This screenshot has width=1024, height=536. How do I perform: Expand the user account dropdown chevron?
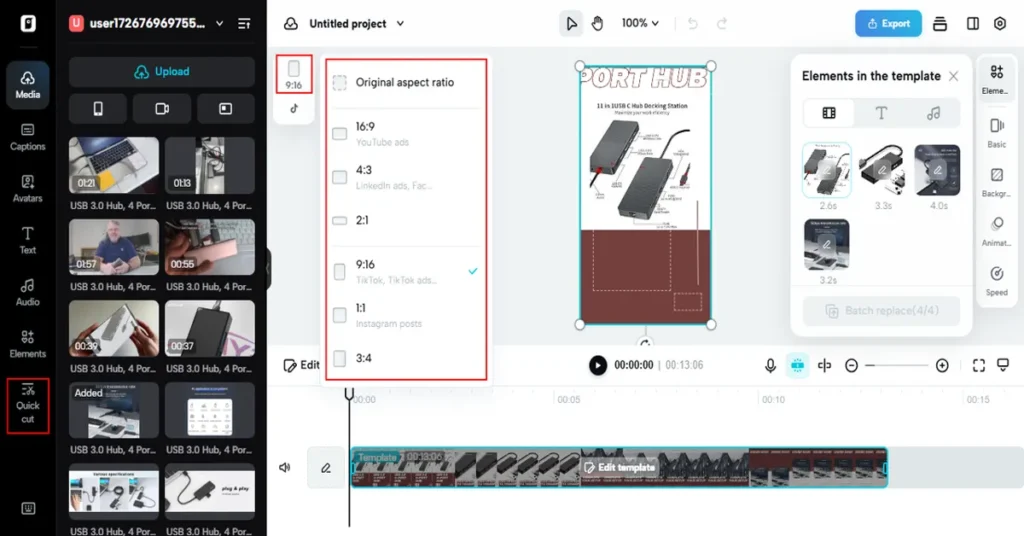(220, 24)
